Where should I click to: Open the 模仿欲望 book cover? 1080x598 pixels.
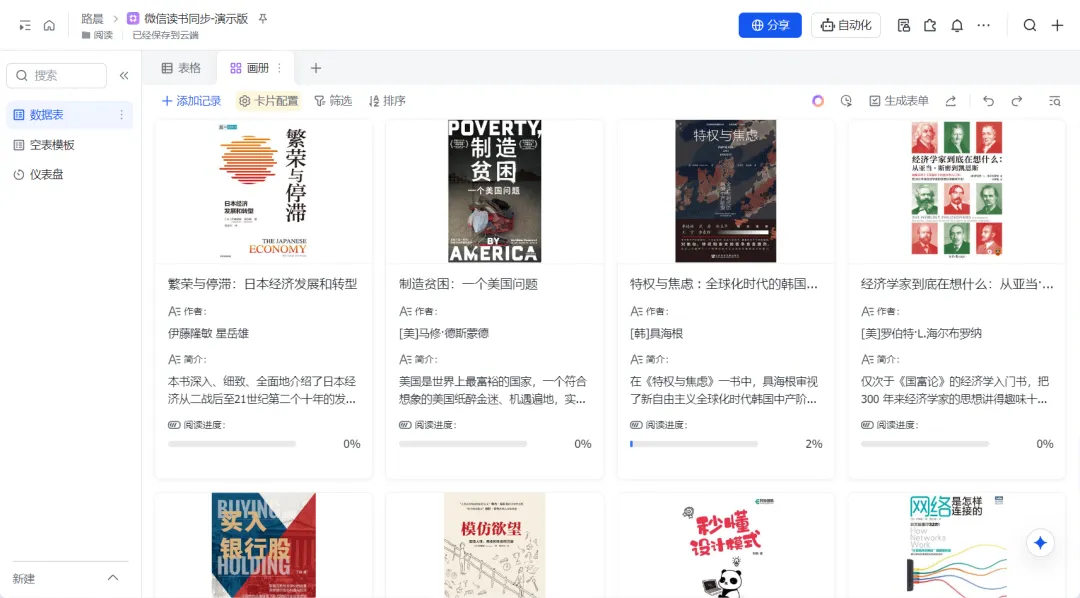495,545
